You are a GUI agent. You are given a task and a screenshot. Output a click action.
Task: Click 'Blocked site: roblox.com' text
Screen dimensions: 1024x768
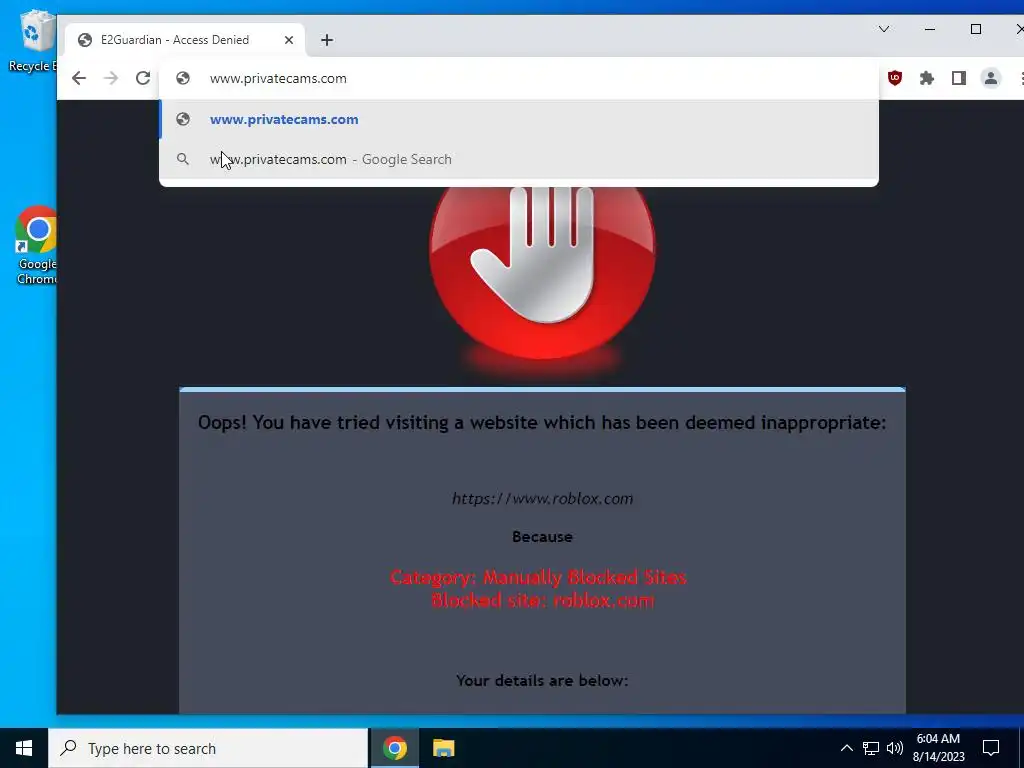coord(542,600)
